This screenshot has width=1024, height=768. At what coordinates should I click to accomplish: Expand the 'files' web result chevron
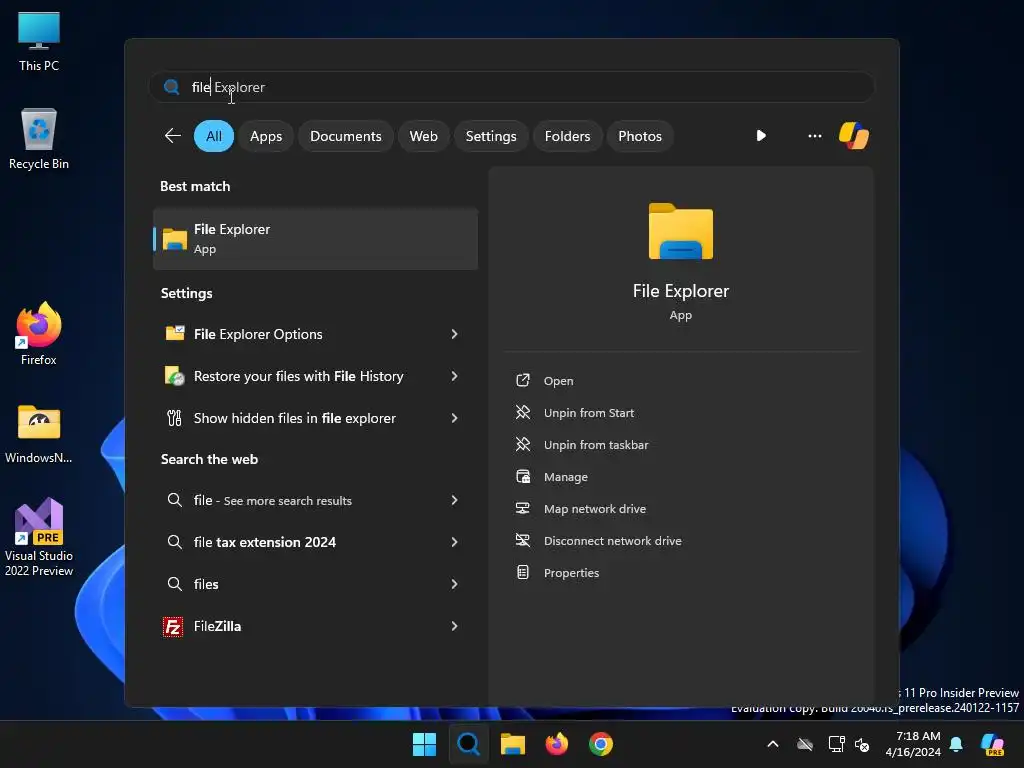click(x=455, y=584)
